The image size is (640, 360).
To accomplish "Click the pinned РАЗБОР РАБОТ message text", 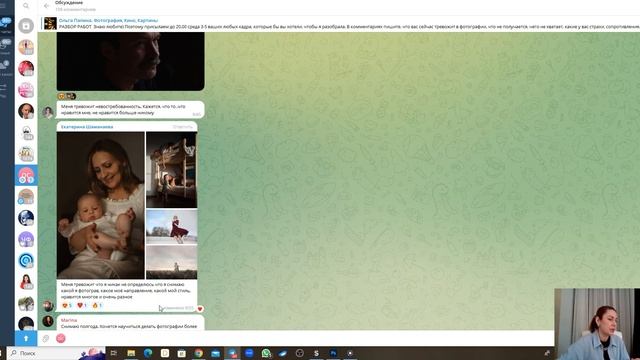I will (349, 27).
